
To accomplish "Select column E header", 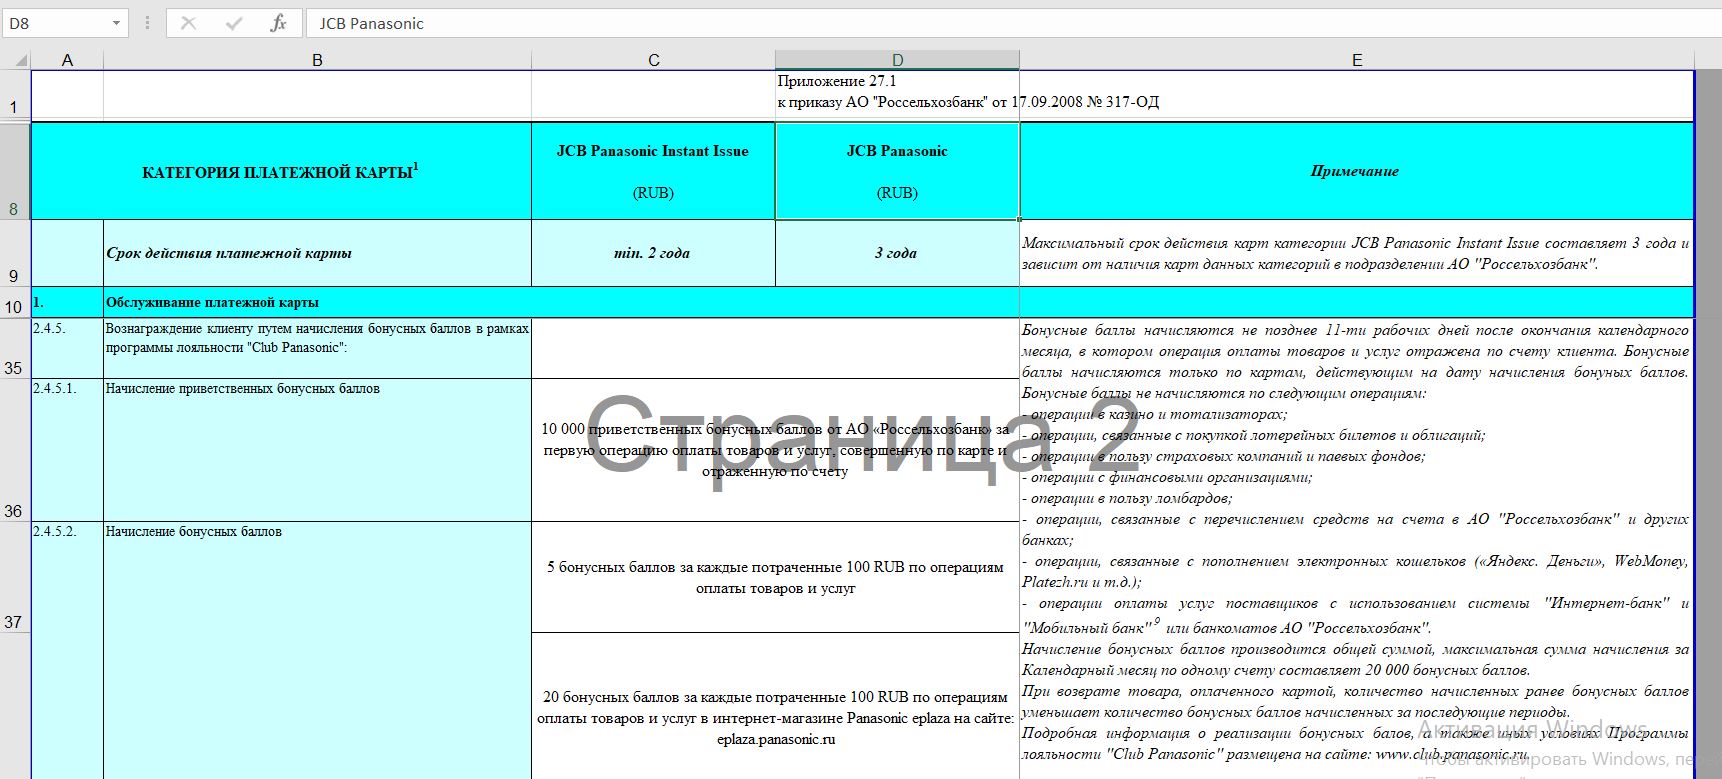I will pyautogui.click(x=1356, y=60).
